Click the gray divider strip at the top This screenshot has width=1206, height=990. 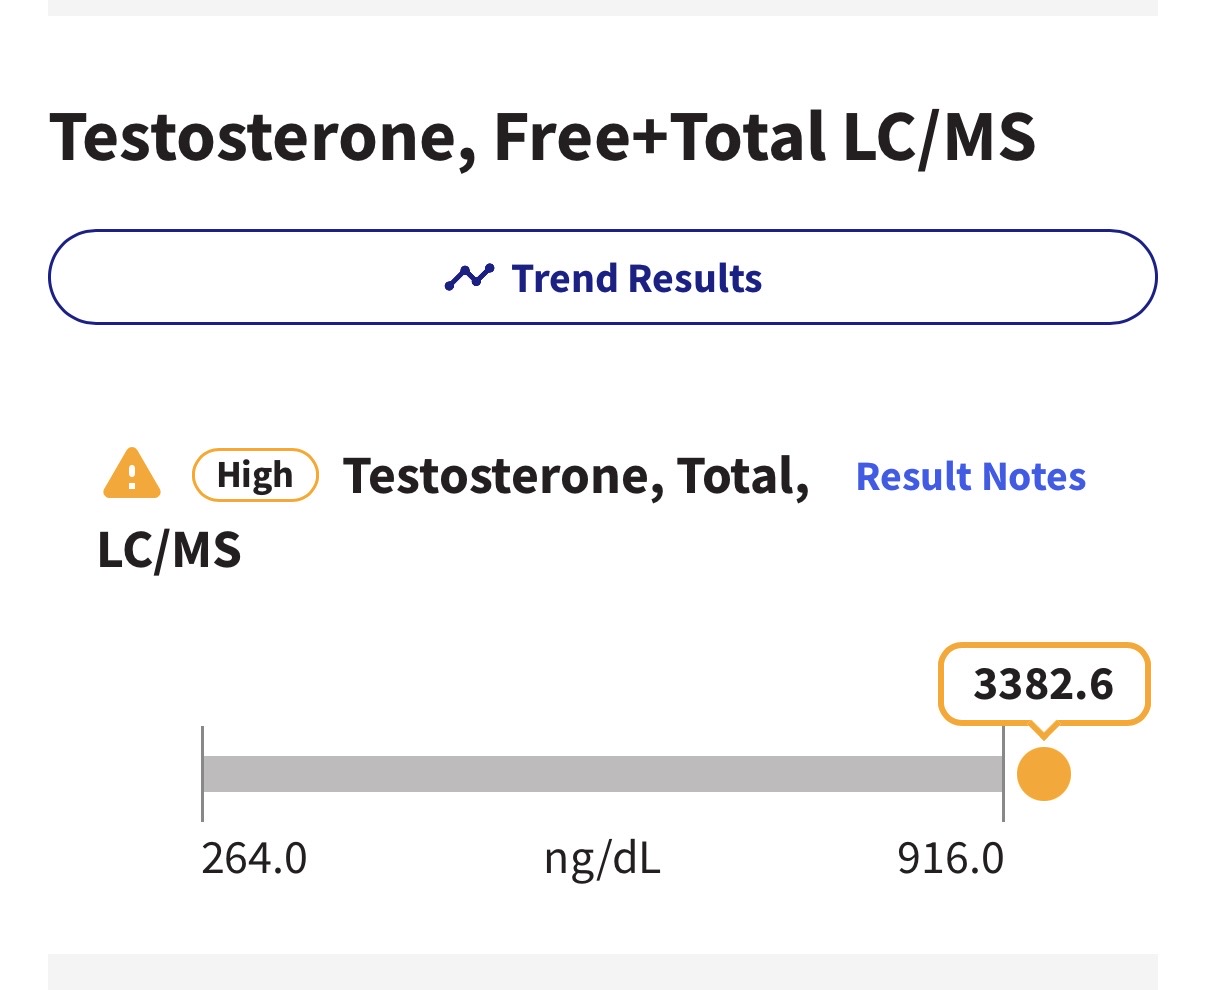pyautogui.click(x=602, y=7)
